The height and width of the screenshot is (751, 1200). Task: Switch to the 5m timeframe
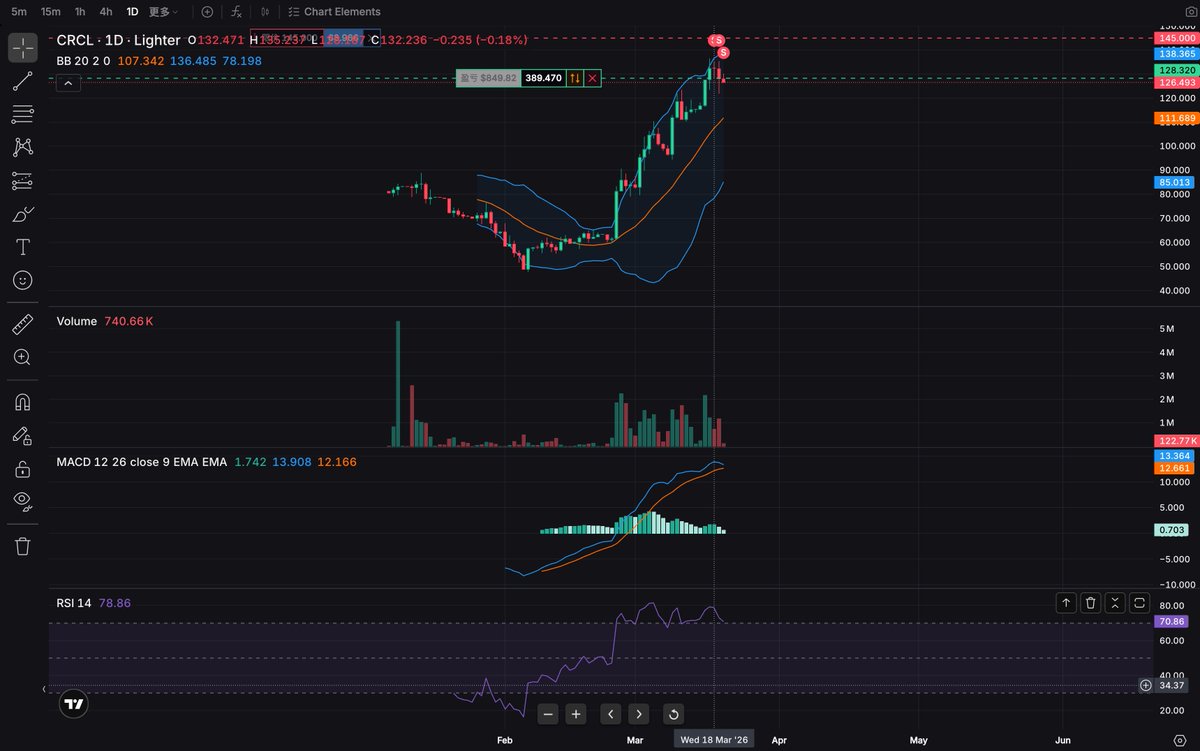pyautogui.click(x=19, y=12)
